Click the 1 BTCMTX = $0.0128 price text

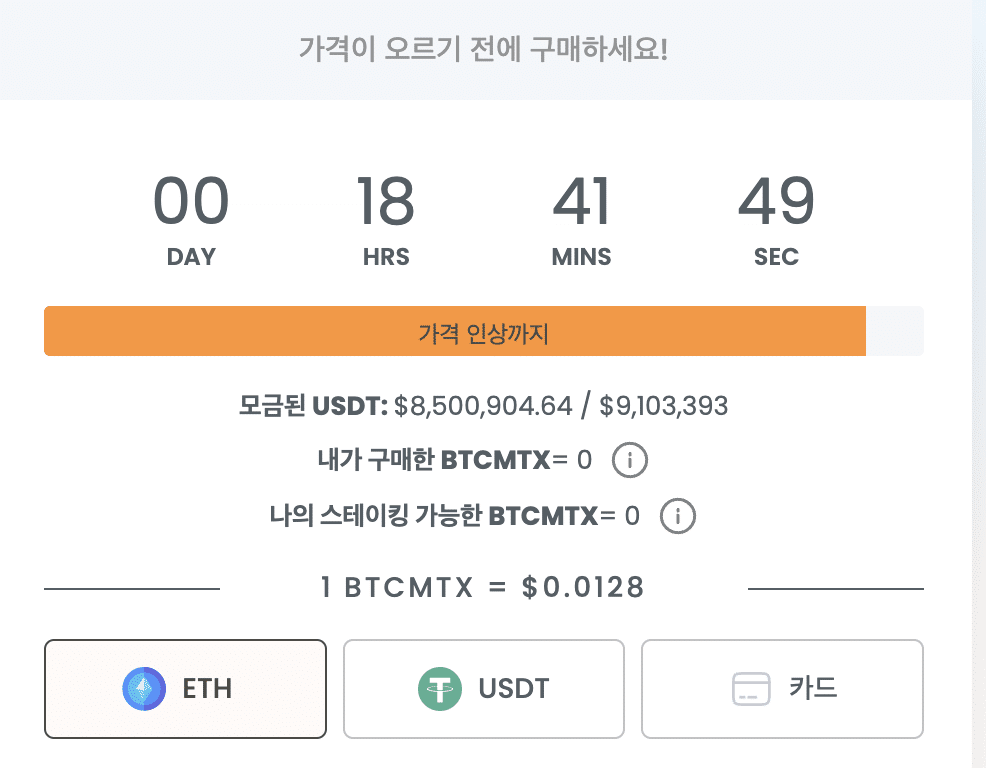[x=483, y=588]
